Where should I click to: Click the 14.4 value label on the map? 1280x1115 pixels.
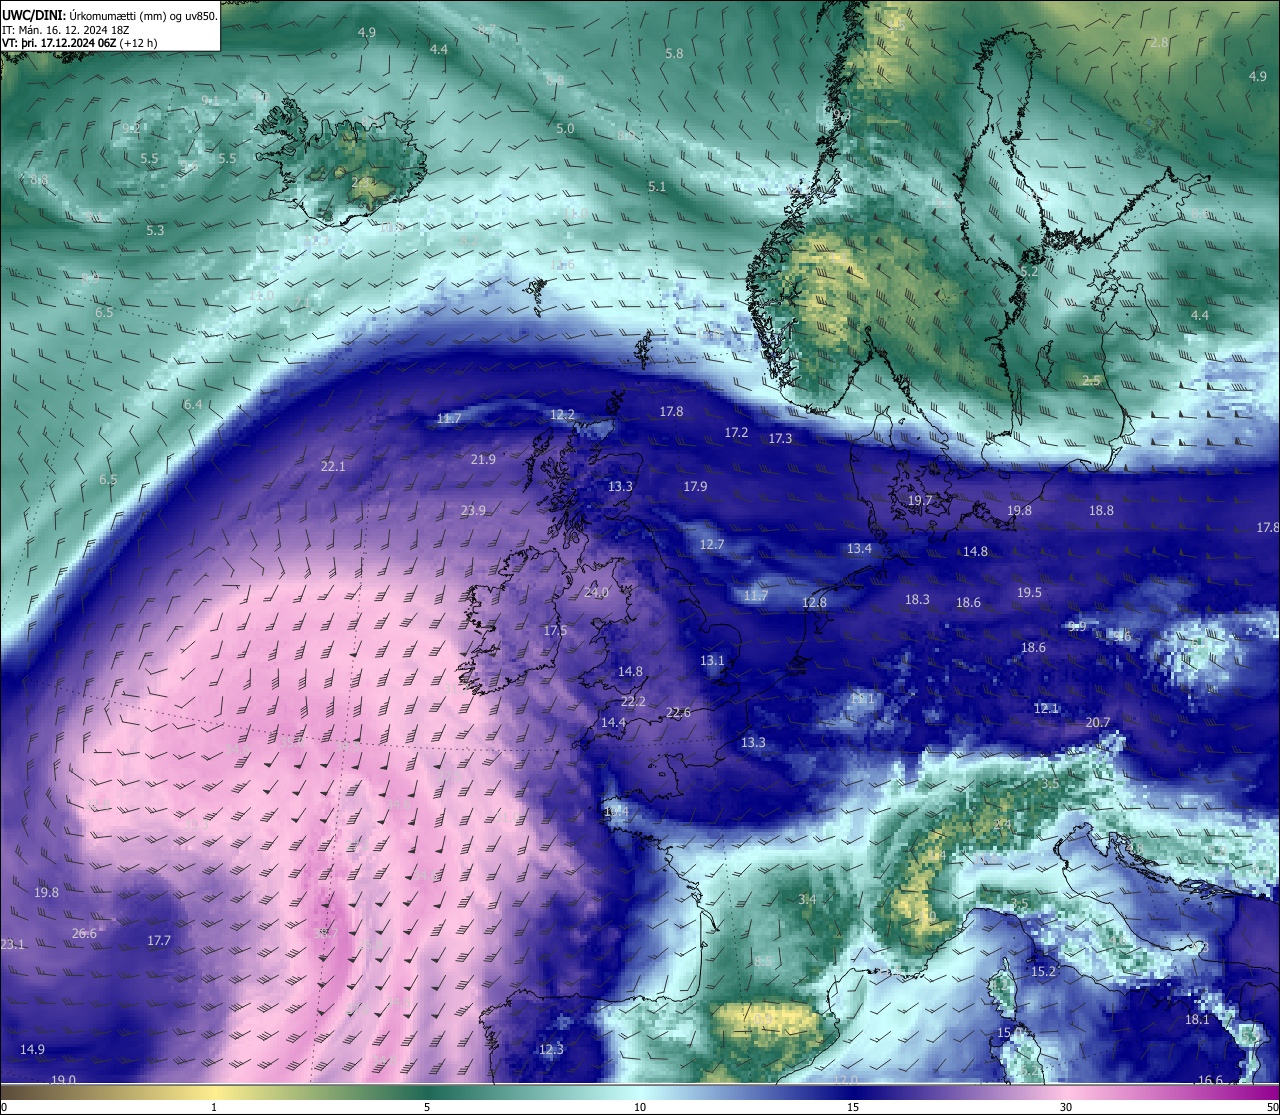point(613,723)
